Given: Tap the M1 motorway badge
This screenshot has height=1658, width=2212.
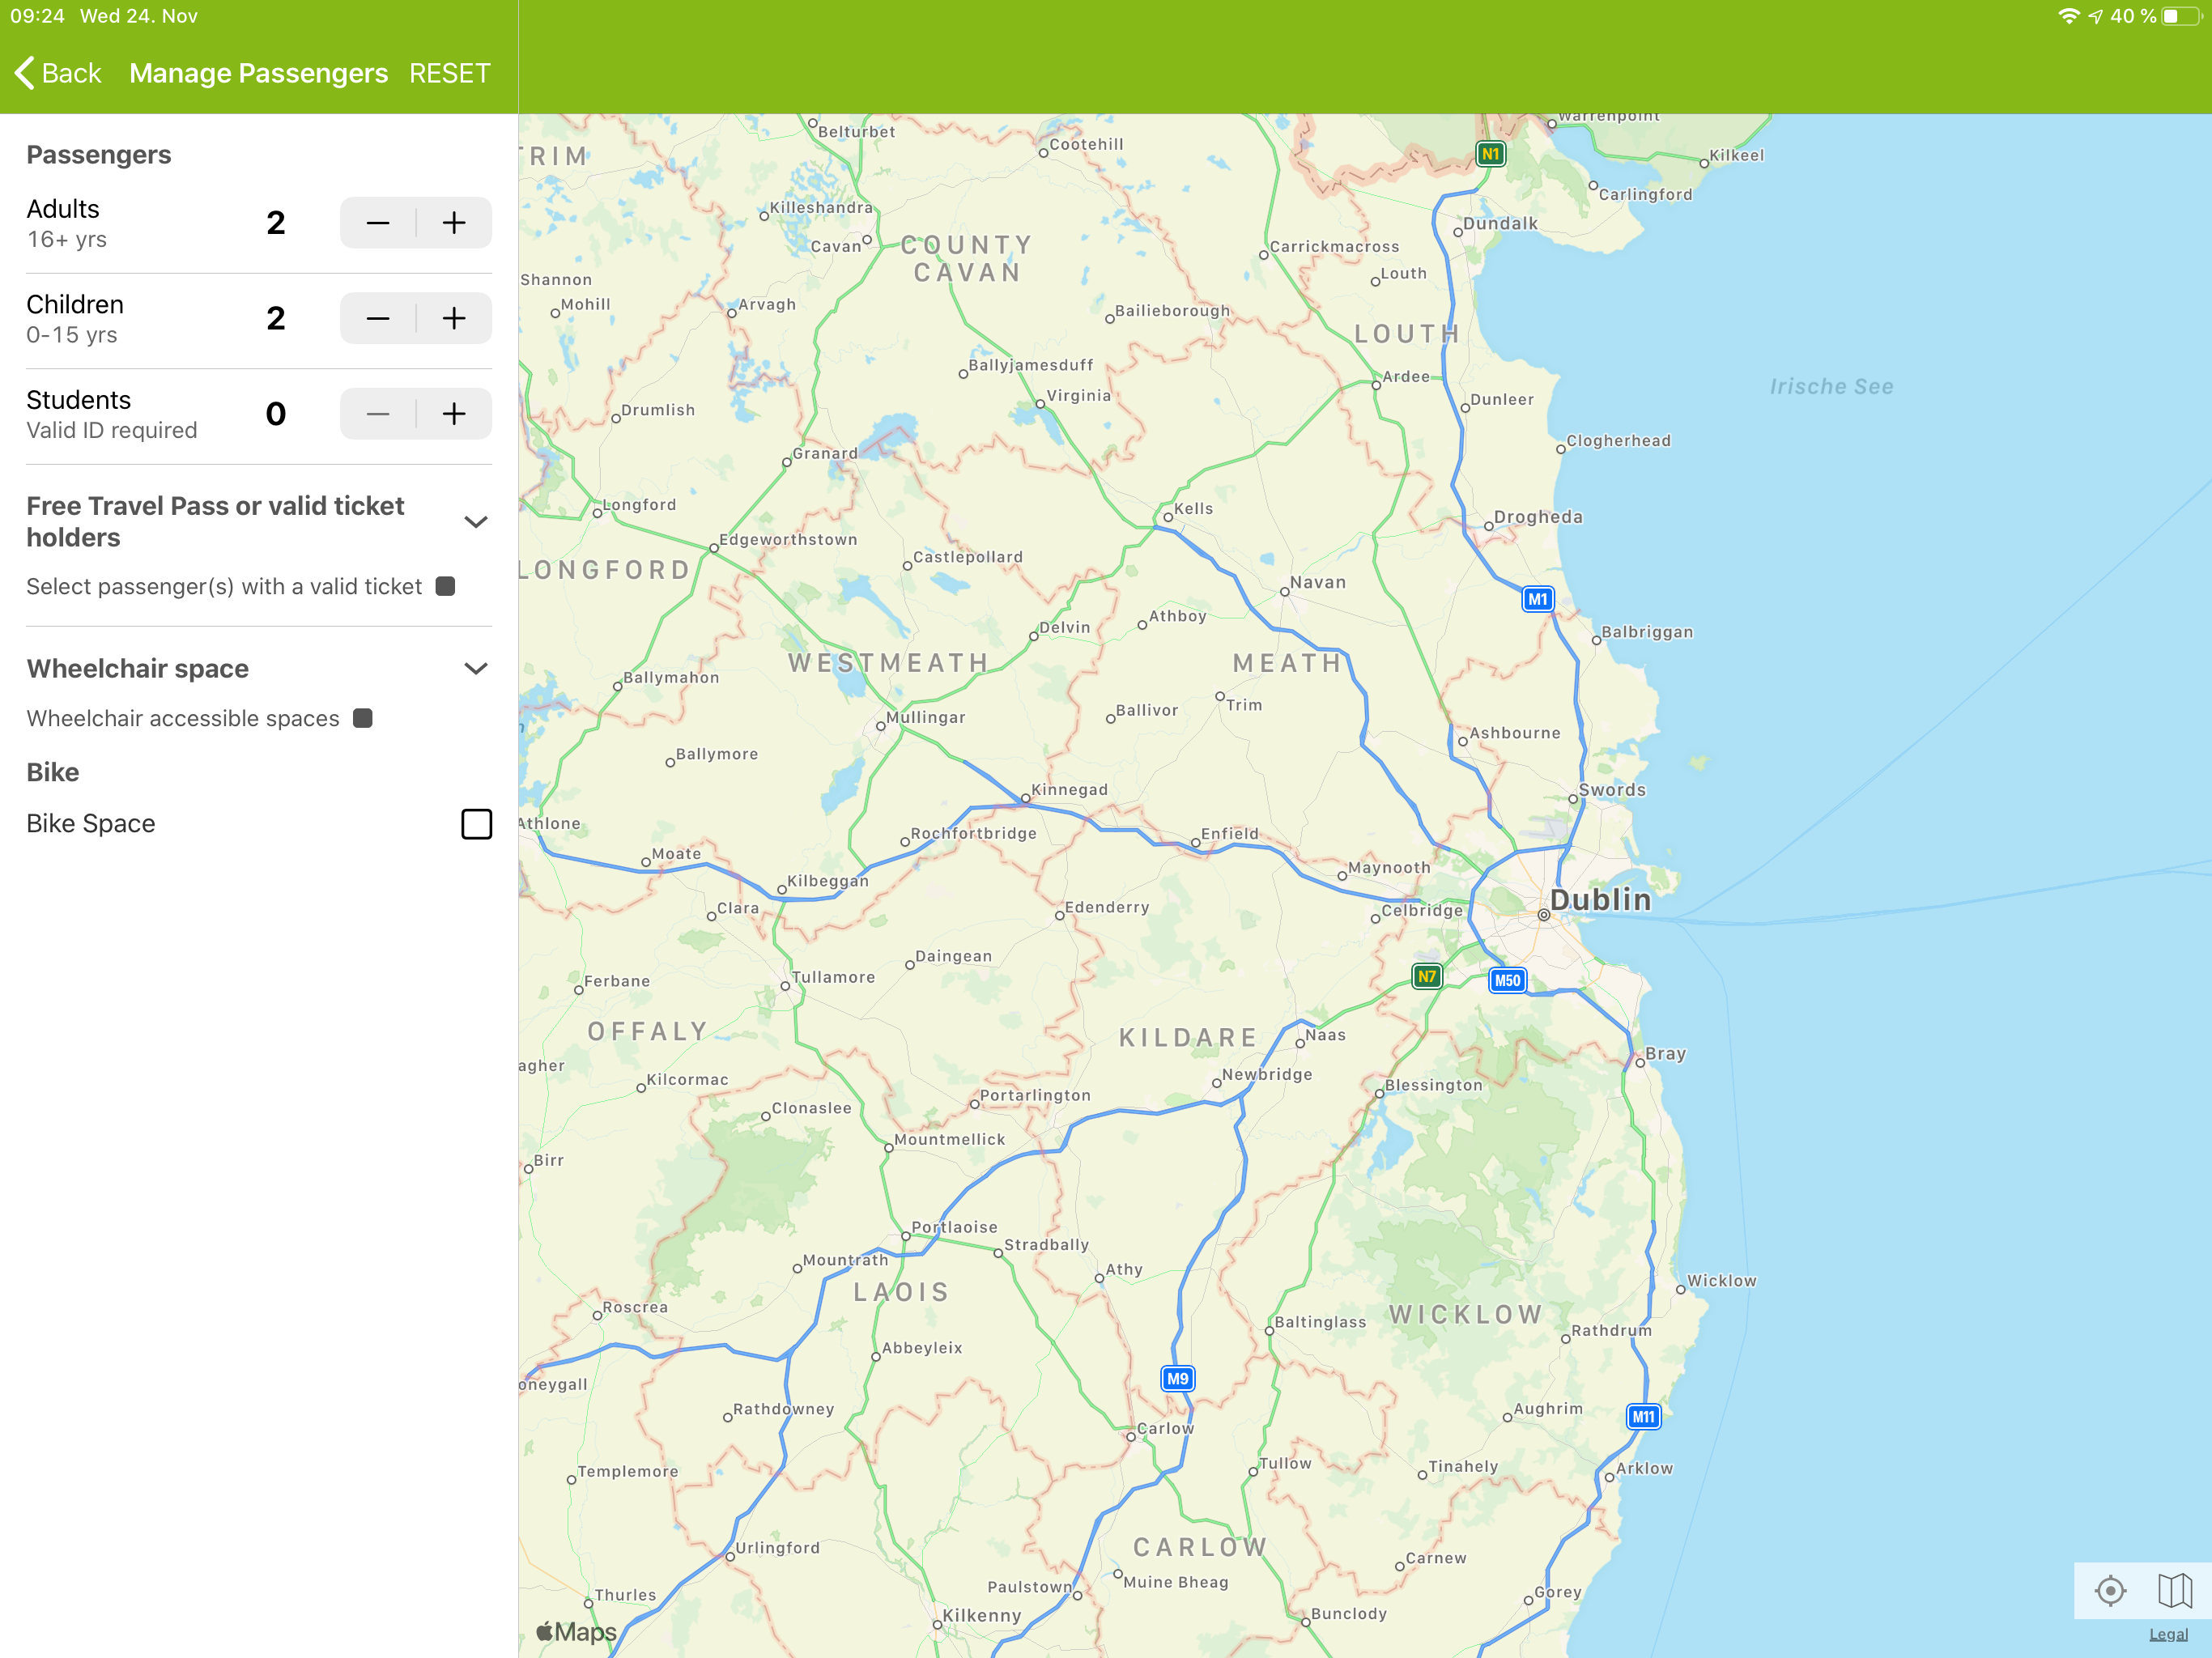Looking at the screenshot, I should [1537, 600].
